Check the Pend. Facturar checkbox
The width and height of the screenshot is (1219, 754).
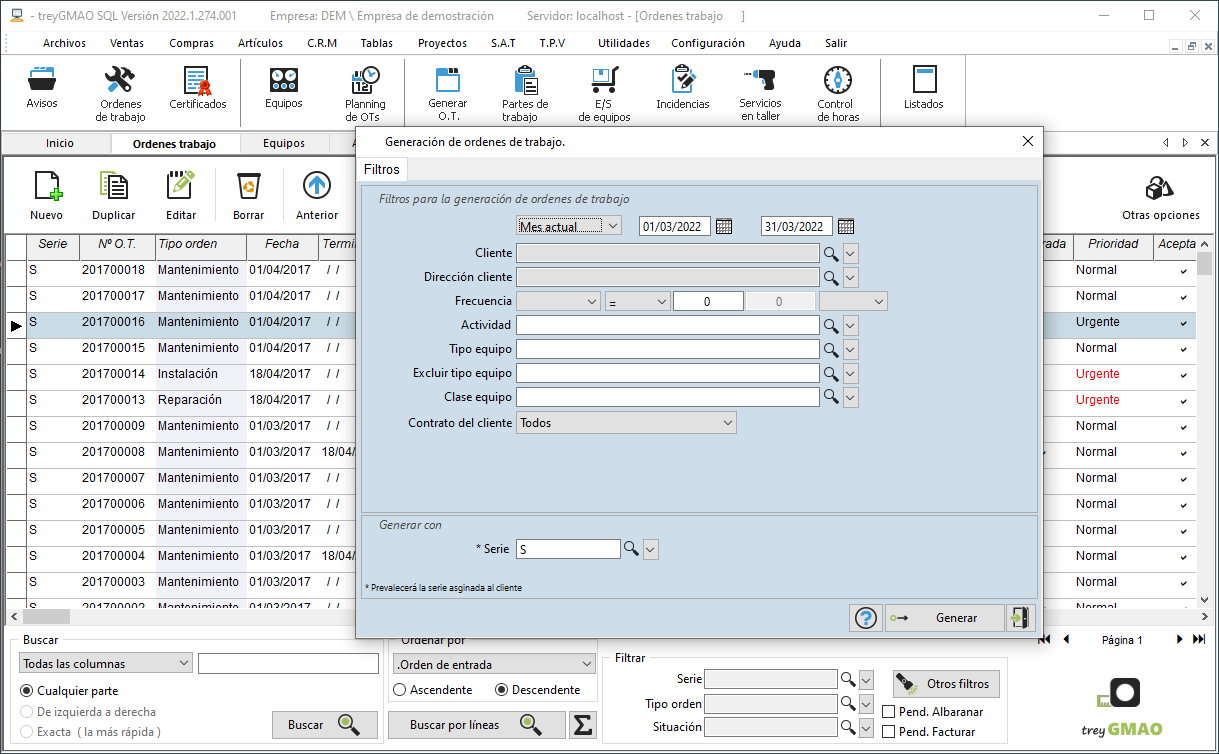(889, 732)
